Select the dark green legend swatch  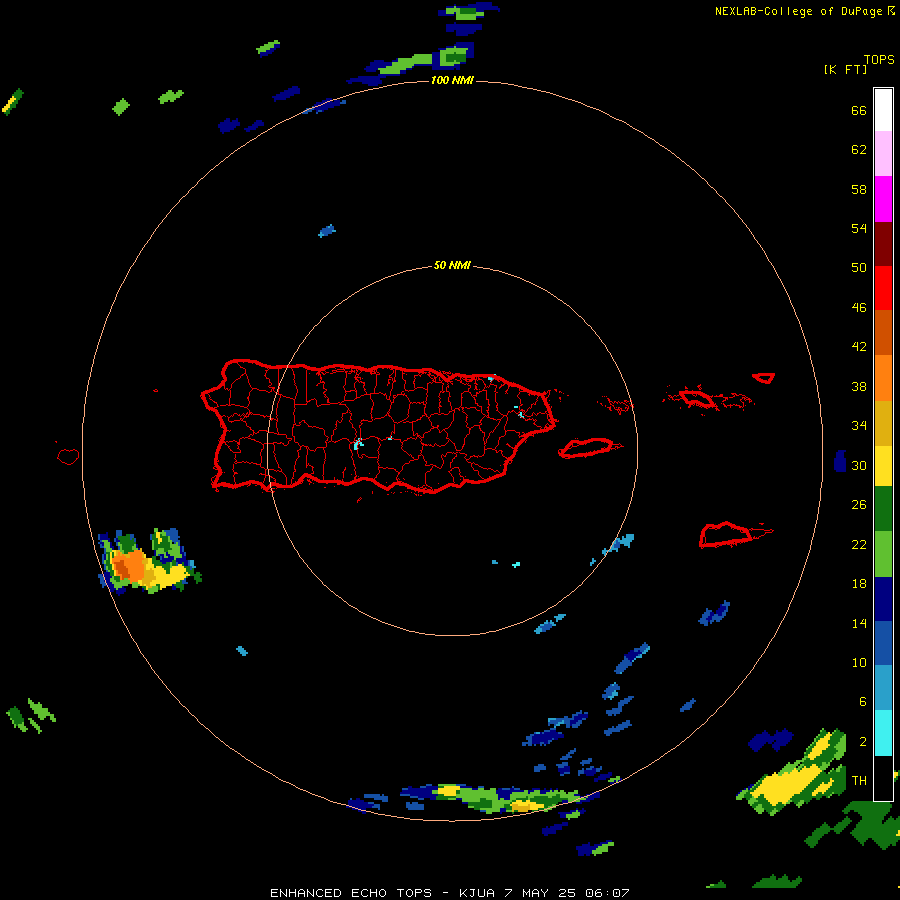coord(883,509)
